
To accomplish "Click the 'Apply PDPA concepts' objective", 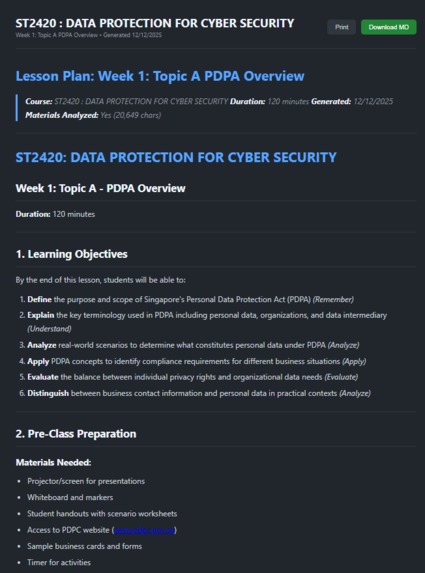I will (x=197, y=361).
